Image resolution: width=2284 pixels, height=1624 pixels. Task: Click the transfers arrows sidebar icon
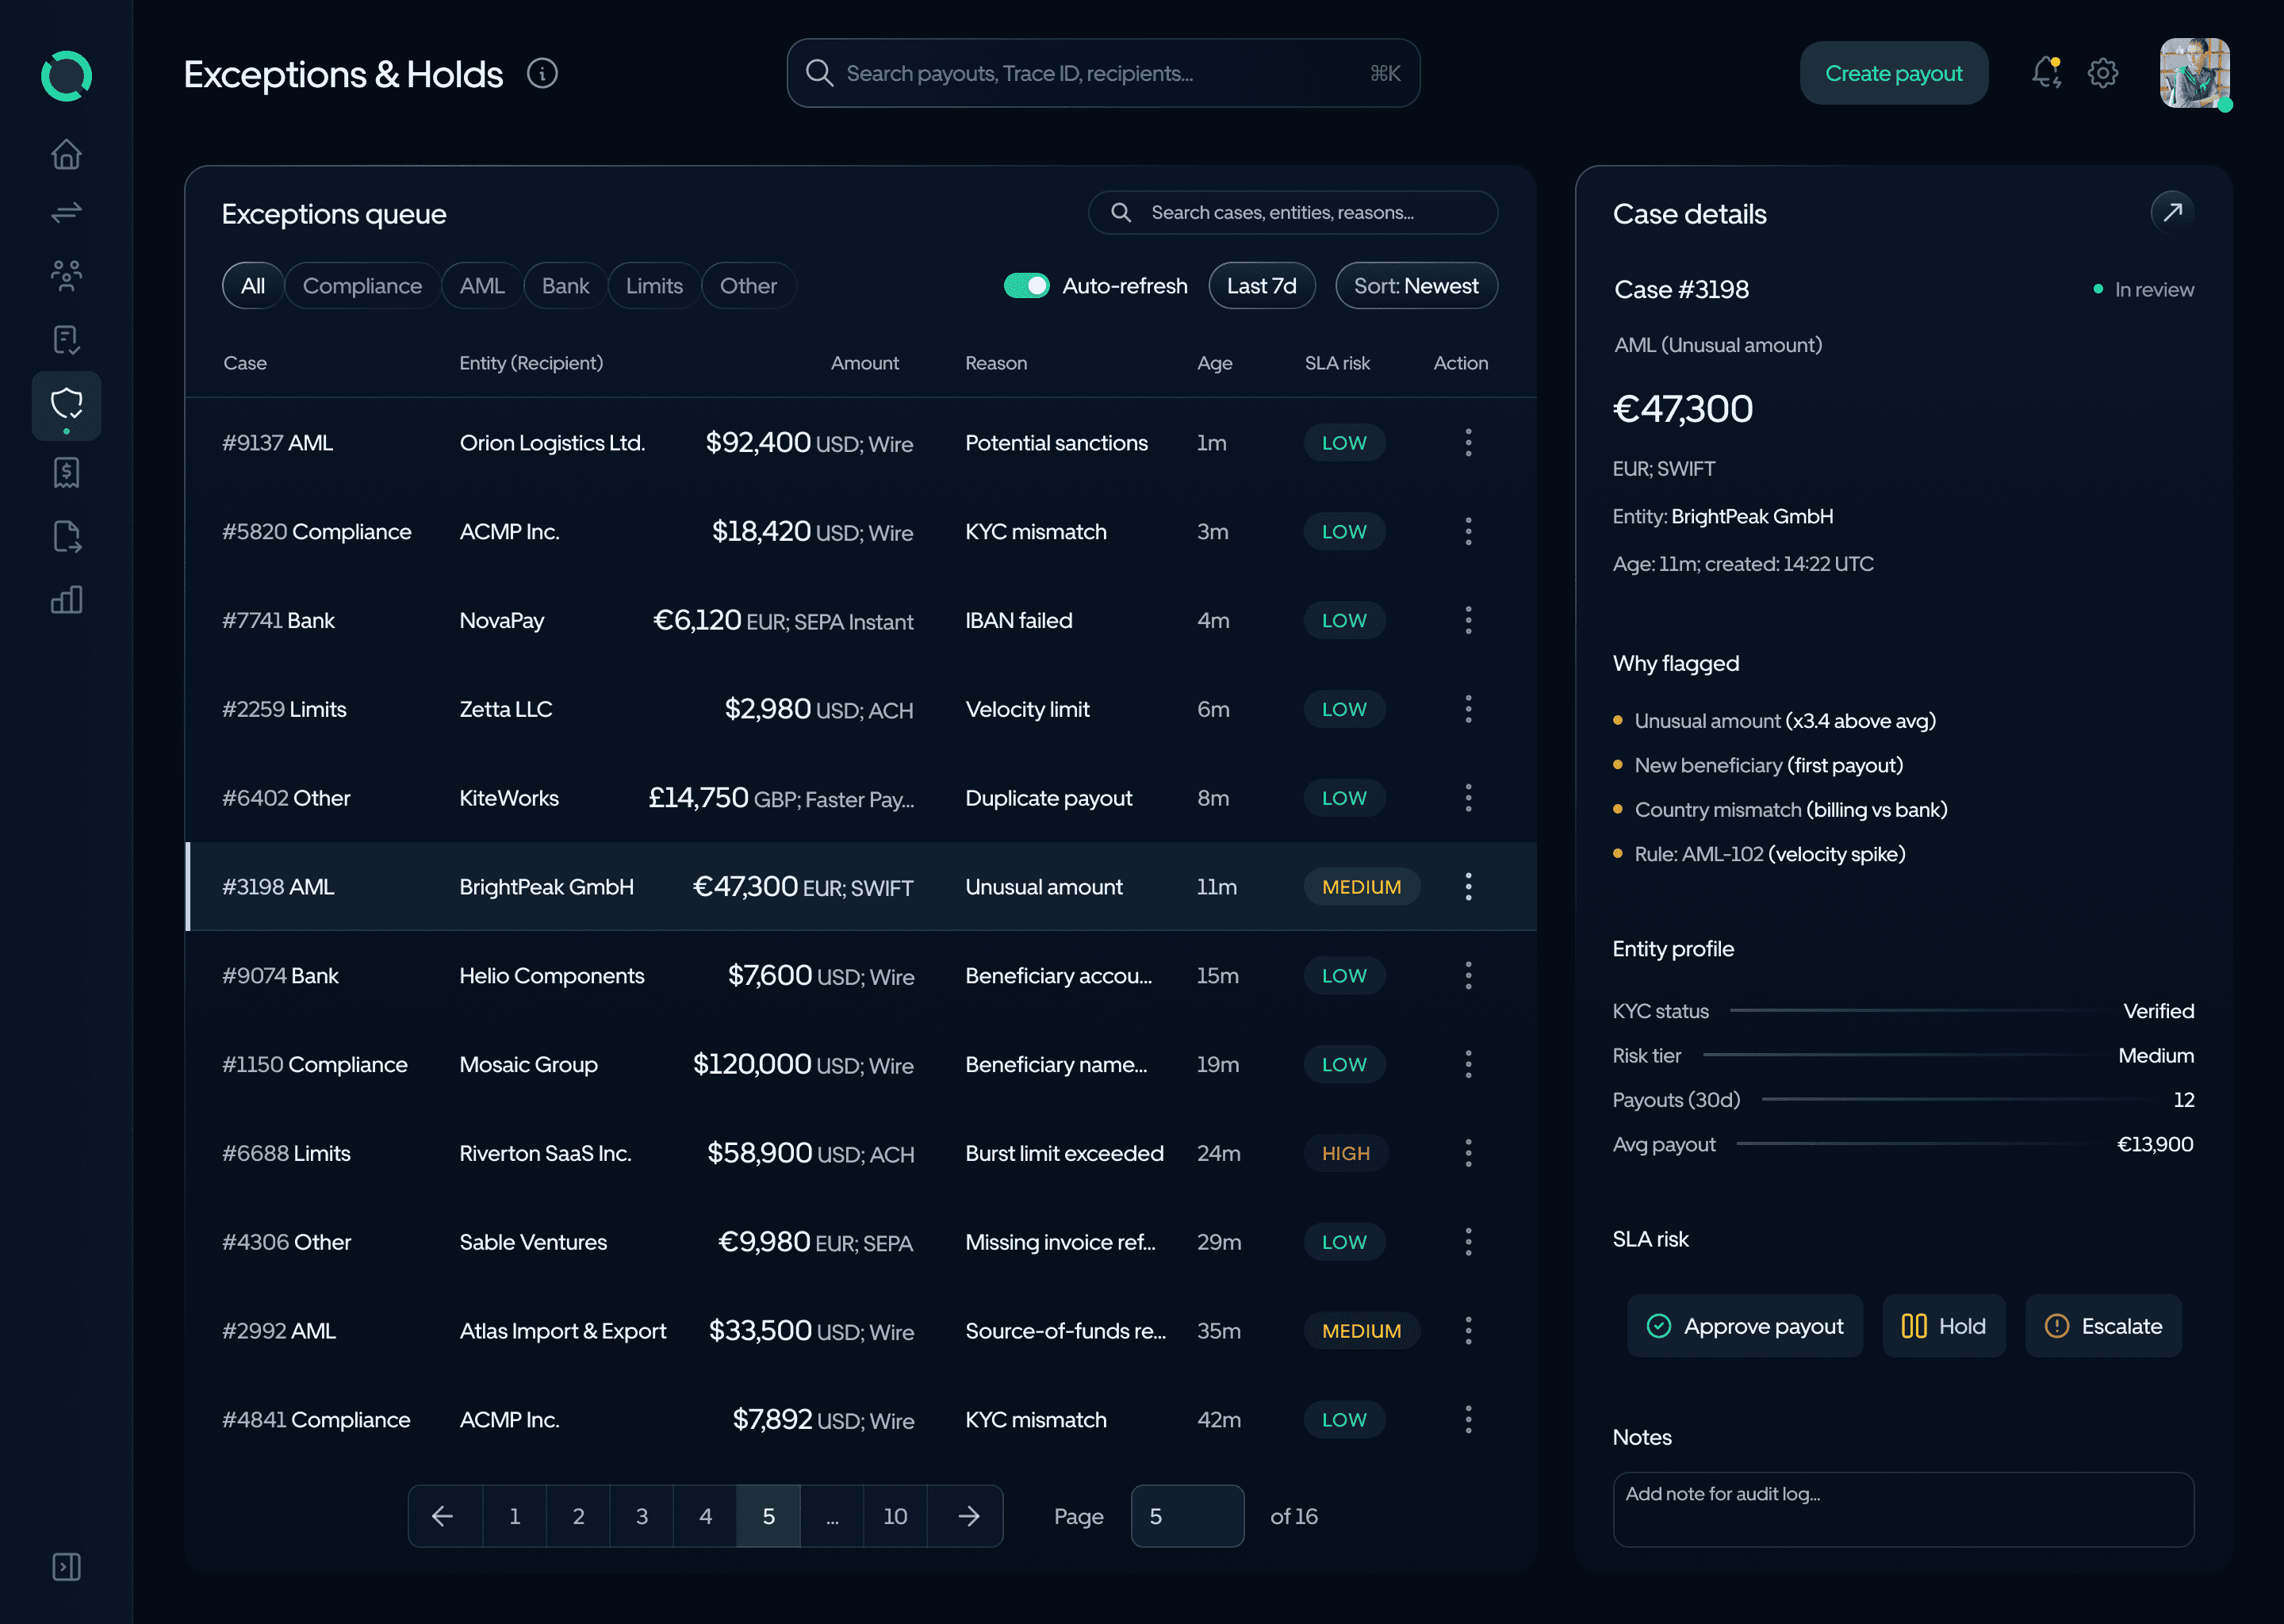point(66,213)
